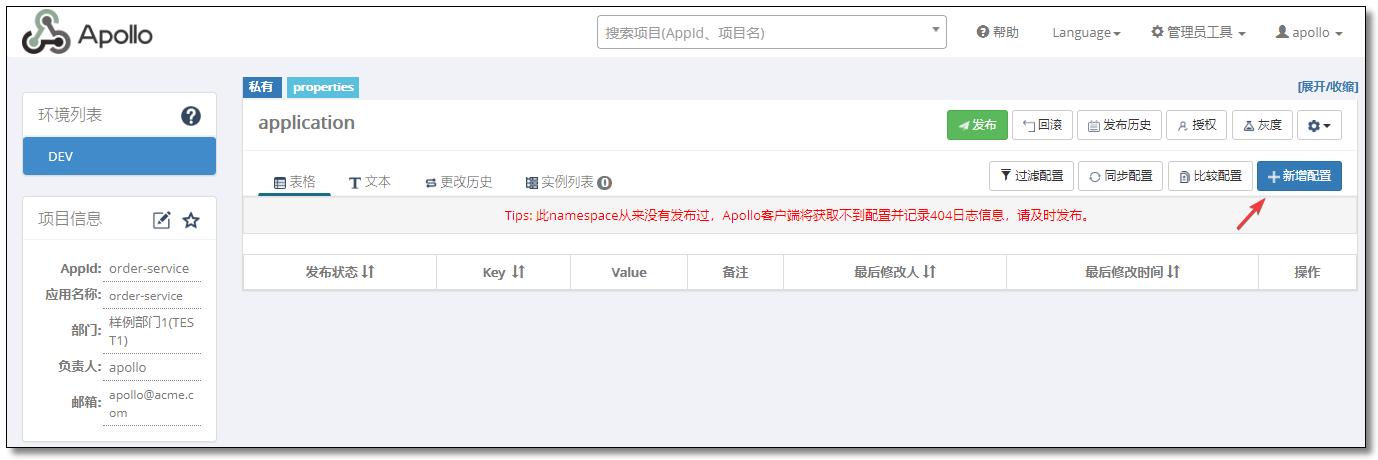Click the 部门 value 样例部门1(TEST1)
Image resolution: width=1378 pixels, height=460 pixels.
coord(152,331)
